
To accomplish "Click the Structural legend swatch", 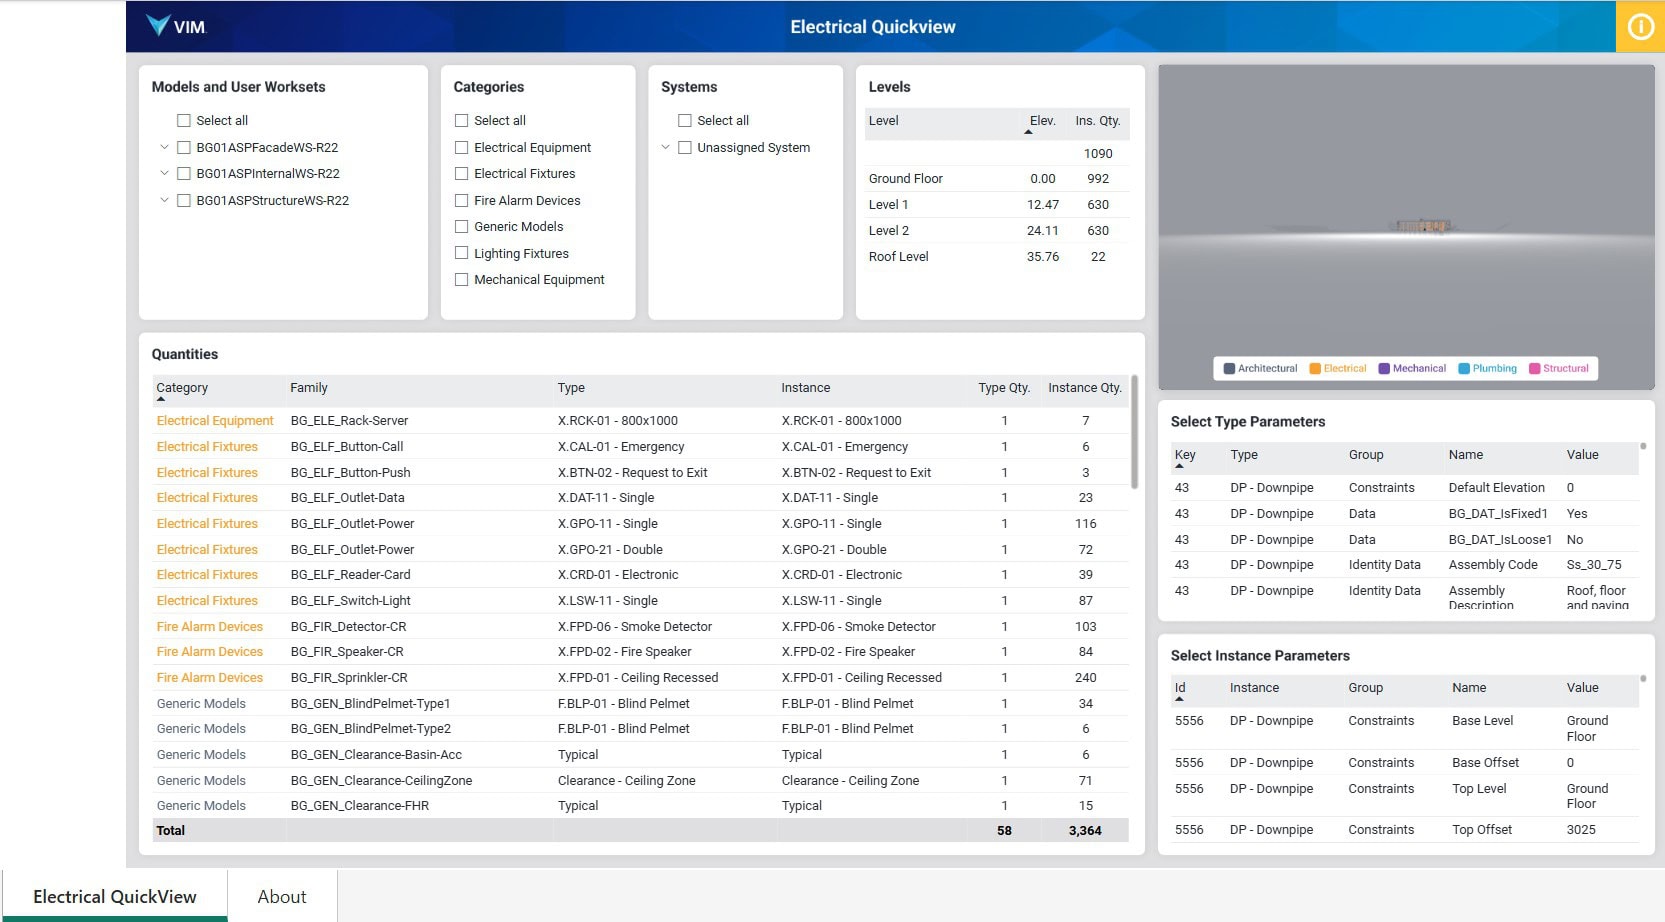I will [x=1534, y=368].
